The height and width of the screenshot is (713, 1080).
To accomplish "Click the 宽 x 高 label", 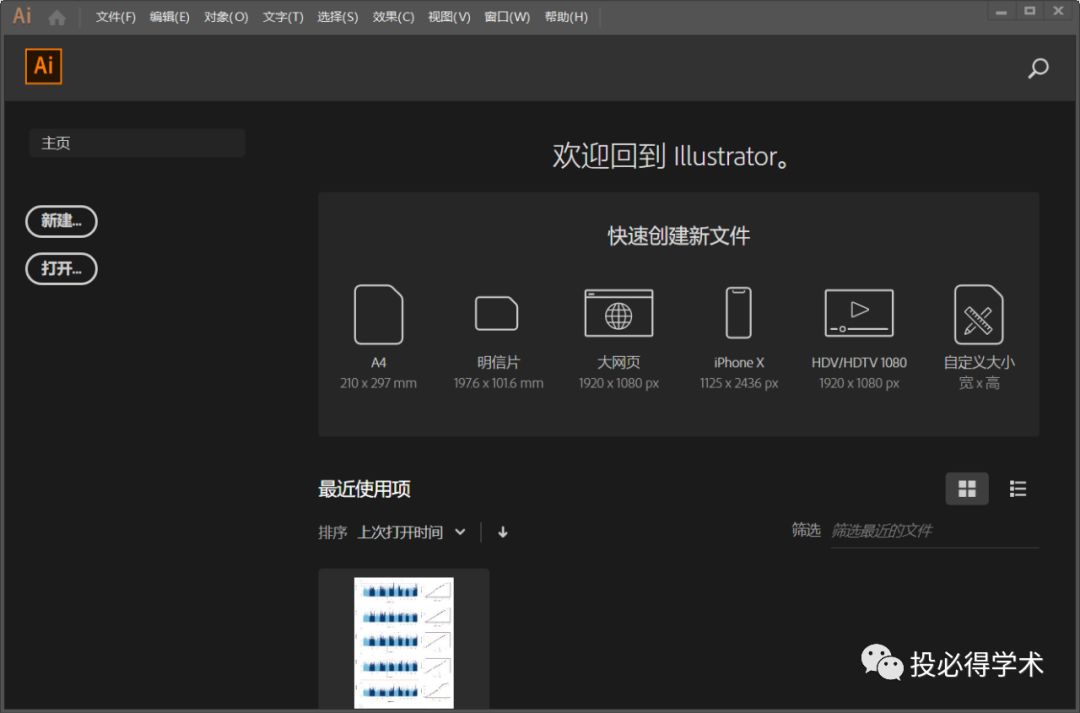I will coord(979,383).
